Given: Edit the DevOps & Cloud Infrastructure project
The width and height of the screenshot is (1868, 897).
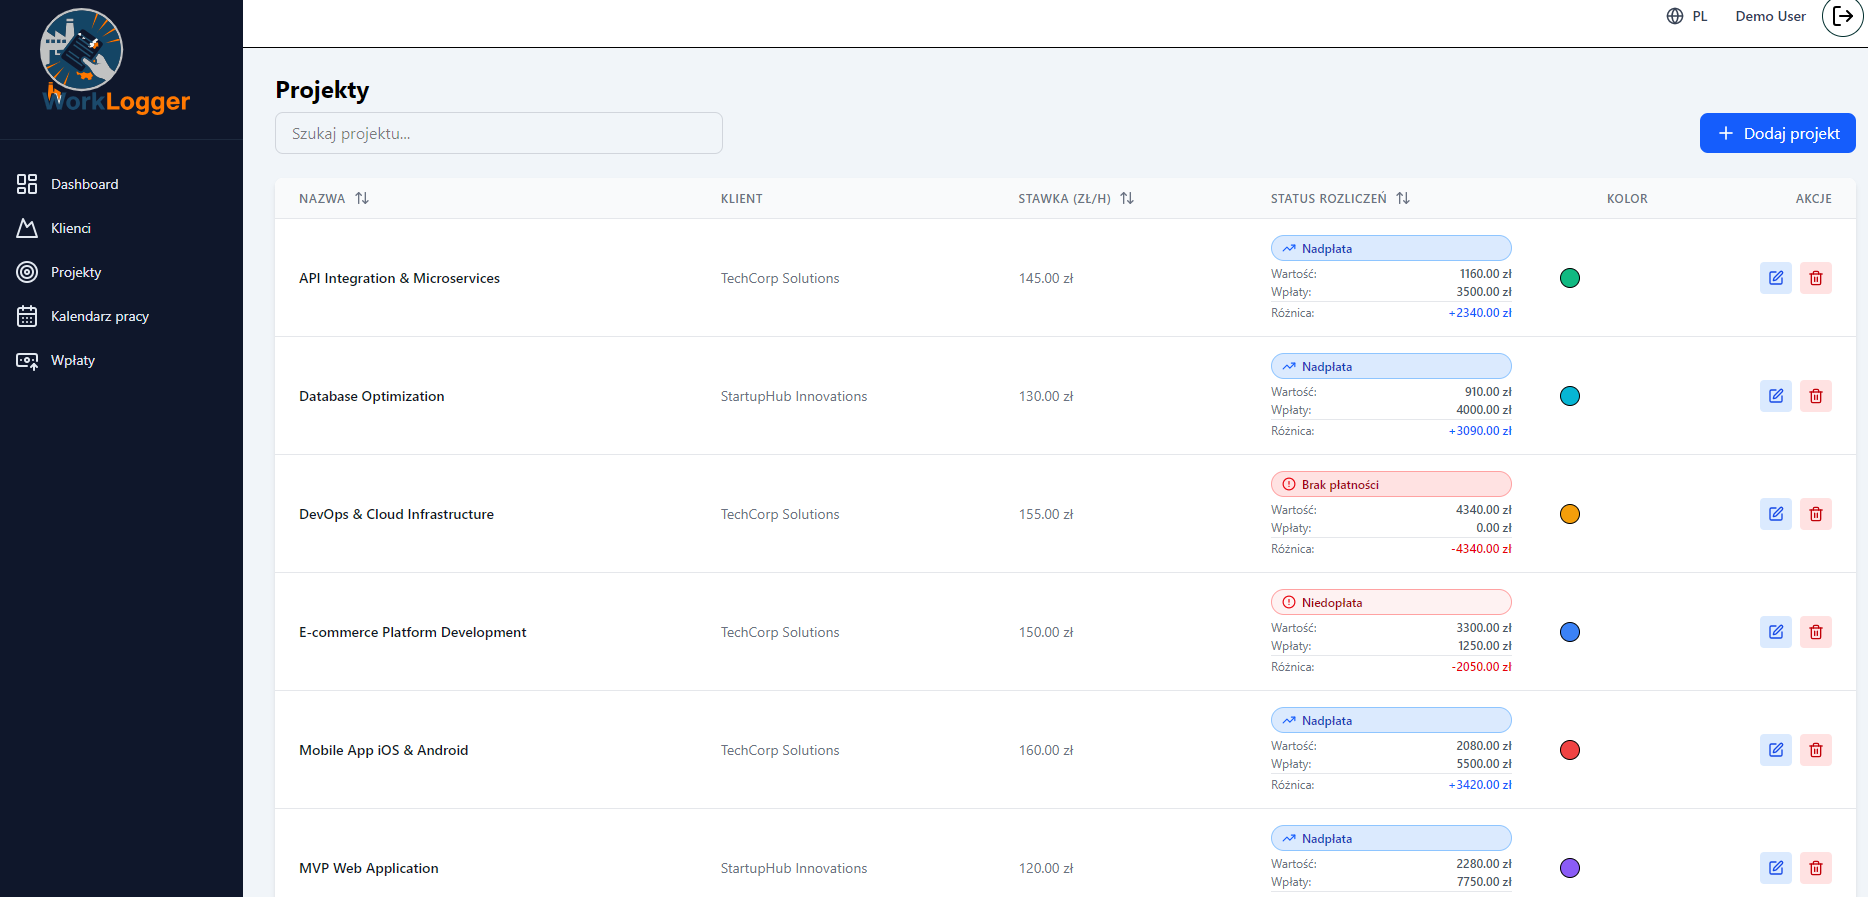Looking at the screenshot, I should [1775, 514].
